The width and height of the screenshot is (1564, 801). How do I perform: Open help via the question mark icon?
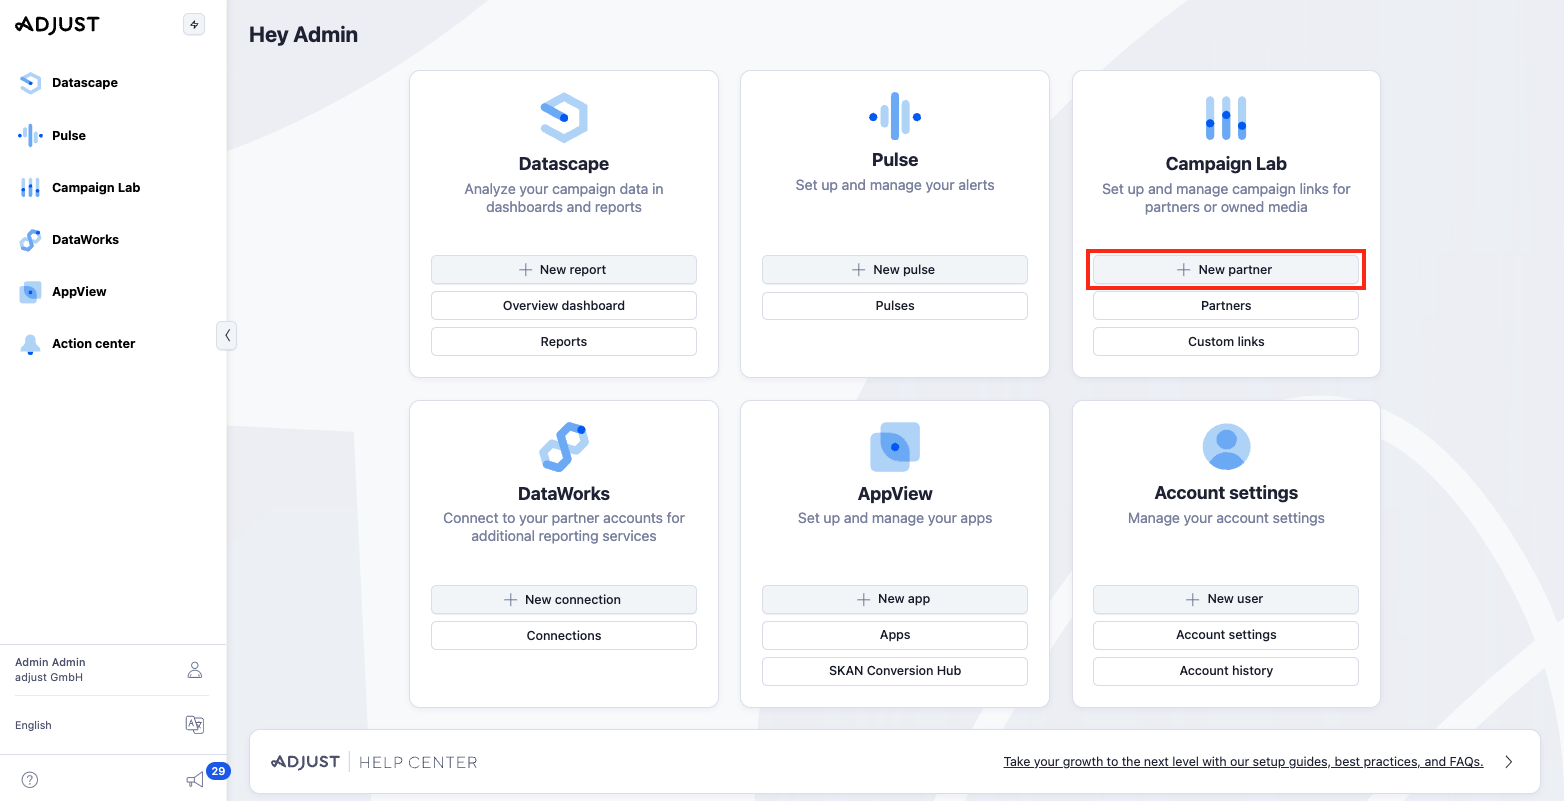click(30, 780)
